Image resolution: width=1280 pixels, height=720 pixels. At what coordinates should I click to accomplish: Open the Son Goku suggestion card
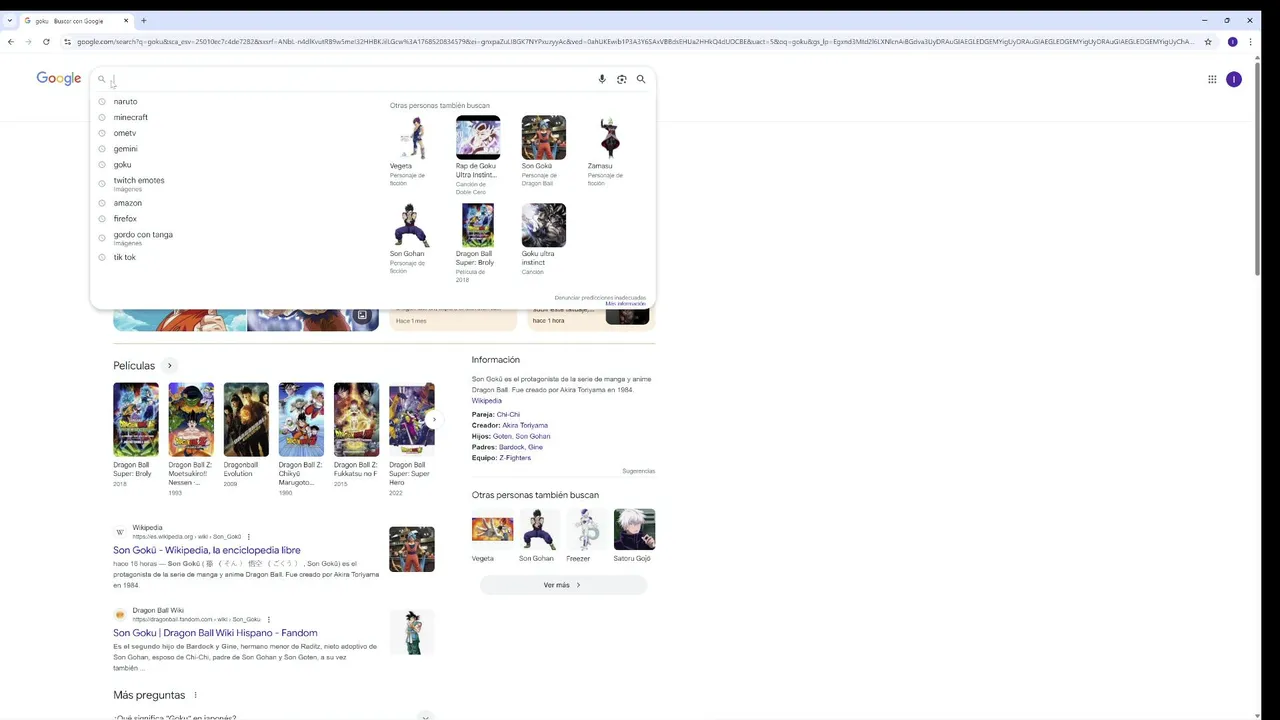543,150
